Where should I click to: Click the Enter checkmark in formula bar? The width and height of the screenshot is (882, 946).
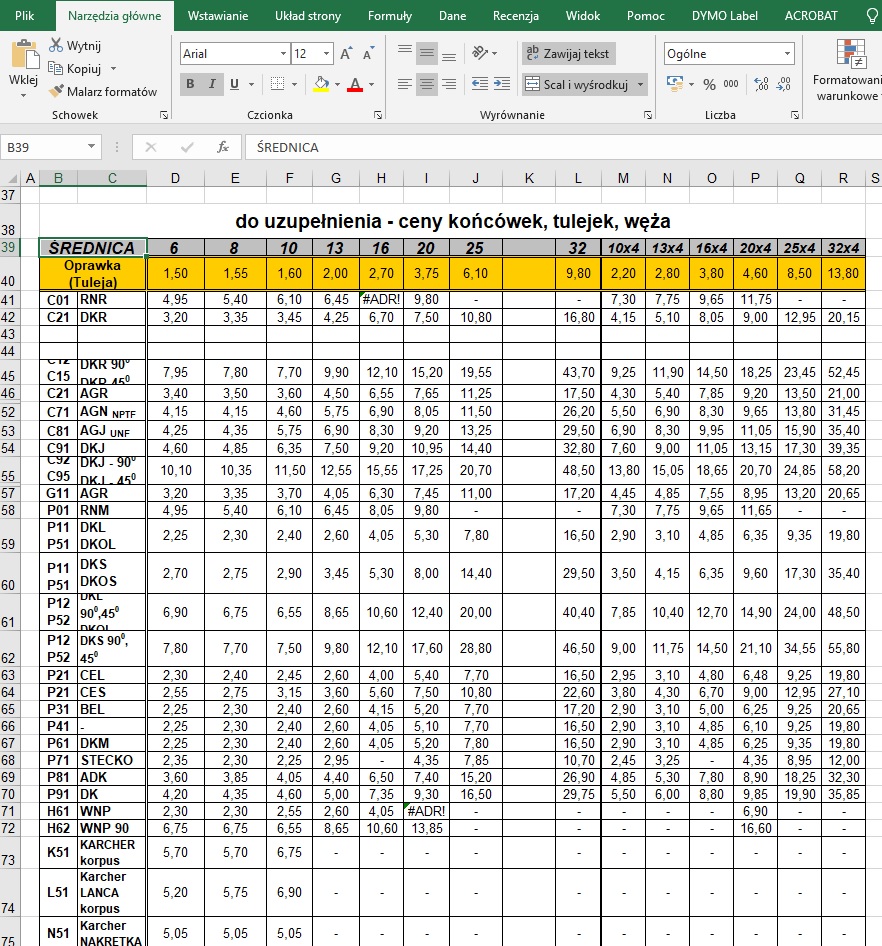click(x=187, y=147)
